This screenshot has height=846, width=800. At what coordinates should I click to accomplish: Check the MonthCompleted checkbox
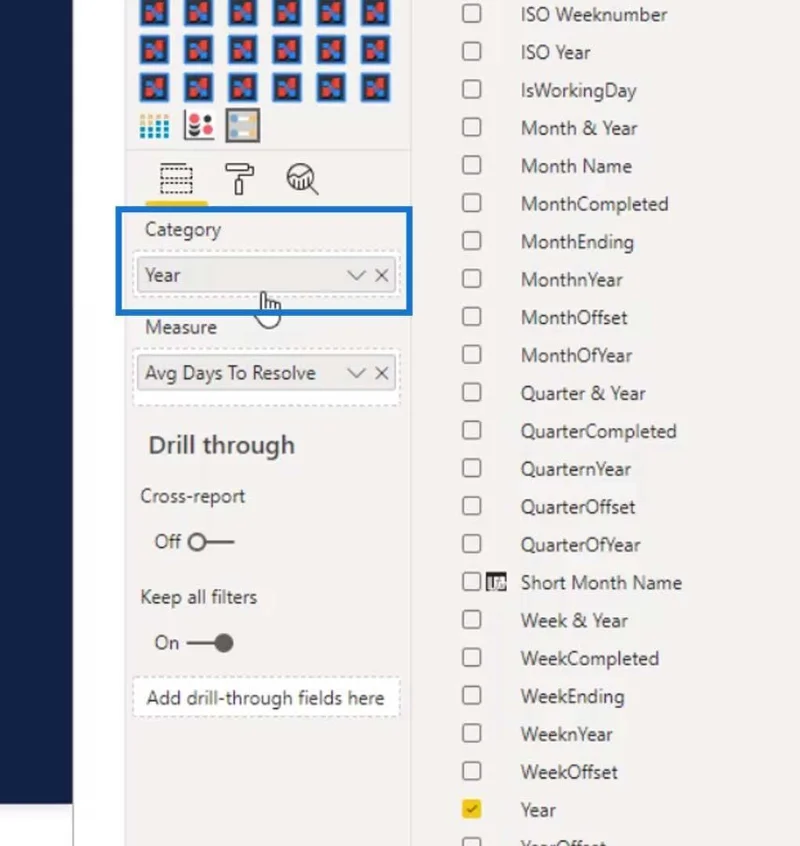point(471,203)
